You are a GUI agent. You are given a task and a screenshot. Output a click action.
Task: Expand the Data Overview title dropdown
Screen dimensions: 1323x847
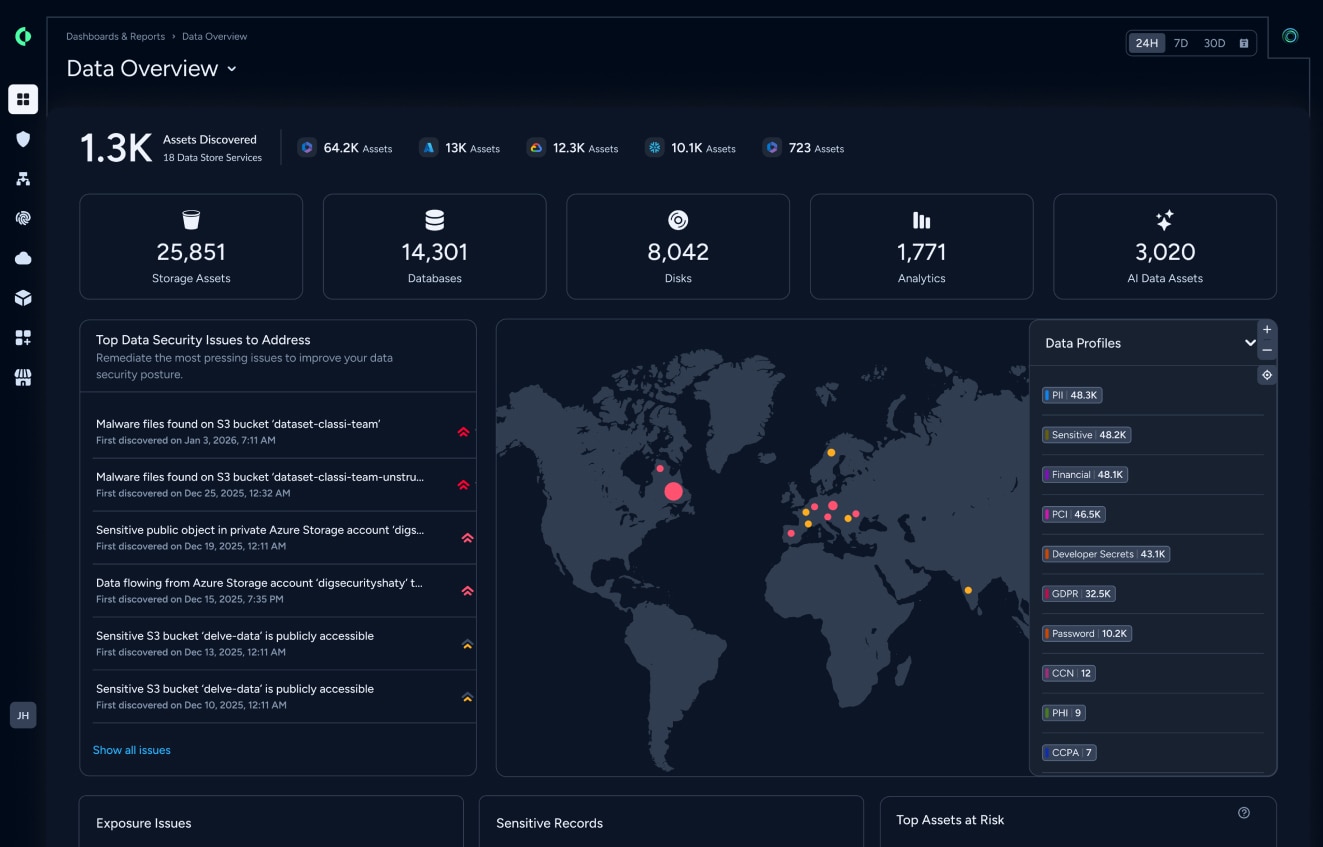tap(231, 69)
